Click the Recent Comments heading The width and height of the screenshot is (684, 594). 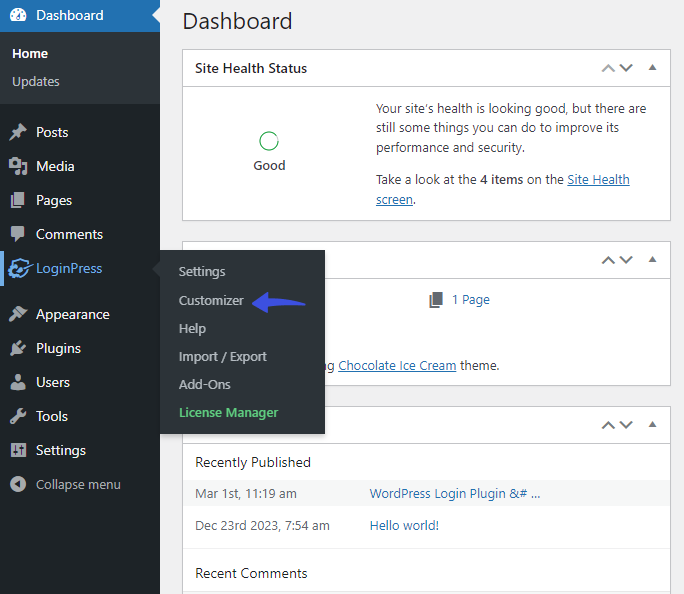251,573
